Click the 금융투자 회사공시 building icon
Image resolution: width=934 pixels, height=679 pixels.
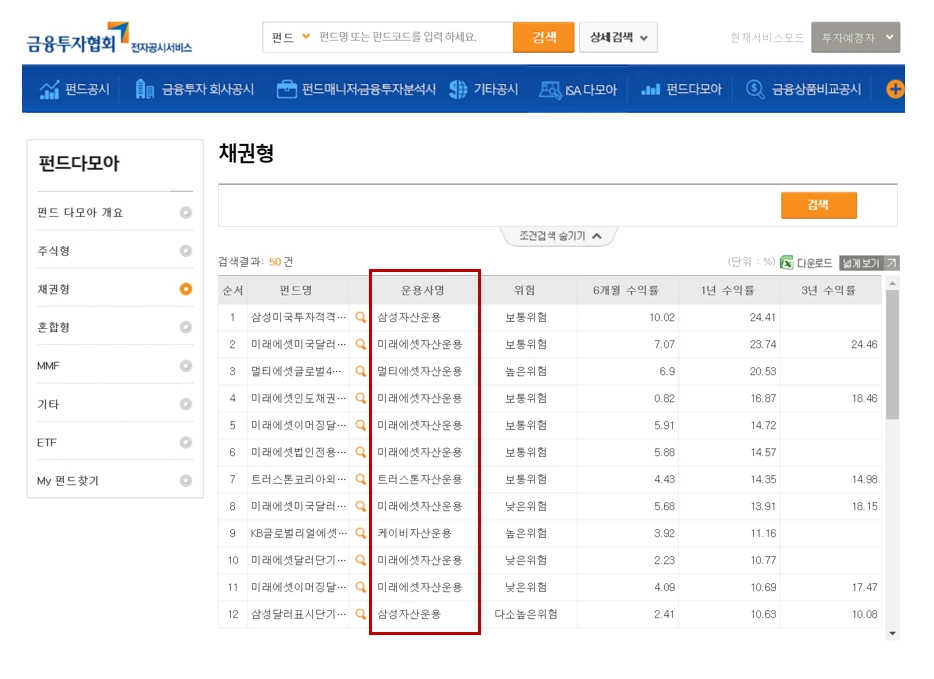pyautogui.click(x=145, y=89)
